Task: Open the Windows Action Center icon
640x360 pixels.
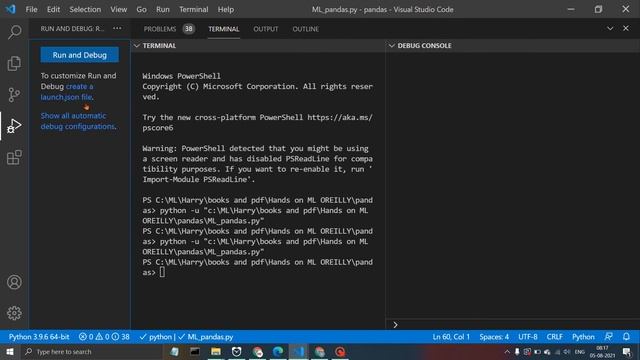Action: (627, 351)
